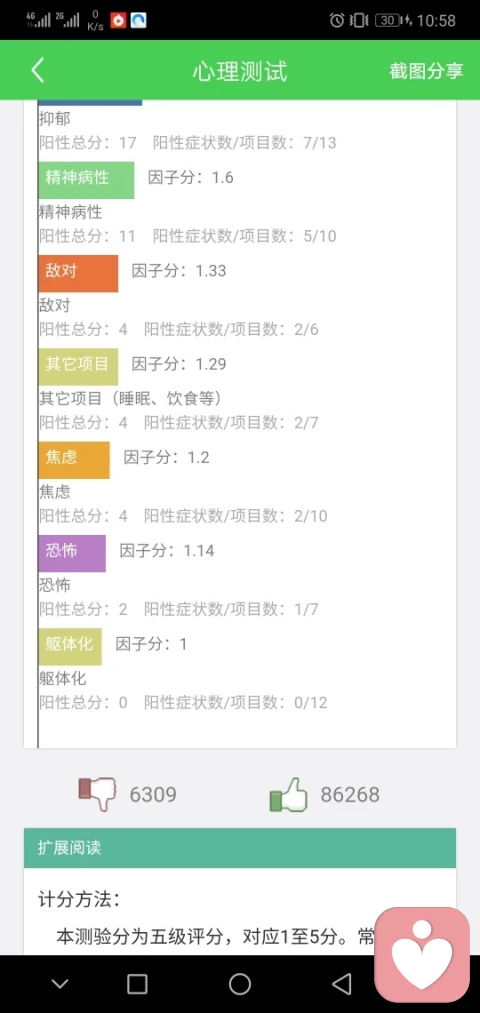The image size is (480, 1013).
Task: Open 截图分享 screenshot sharing
Action: pyautogui.click(x=426, y=71)
